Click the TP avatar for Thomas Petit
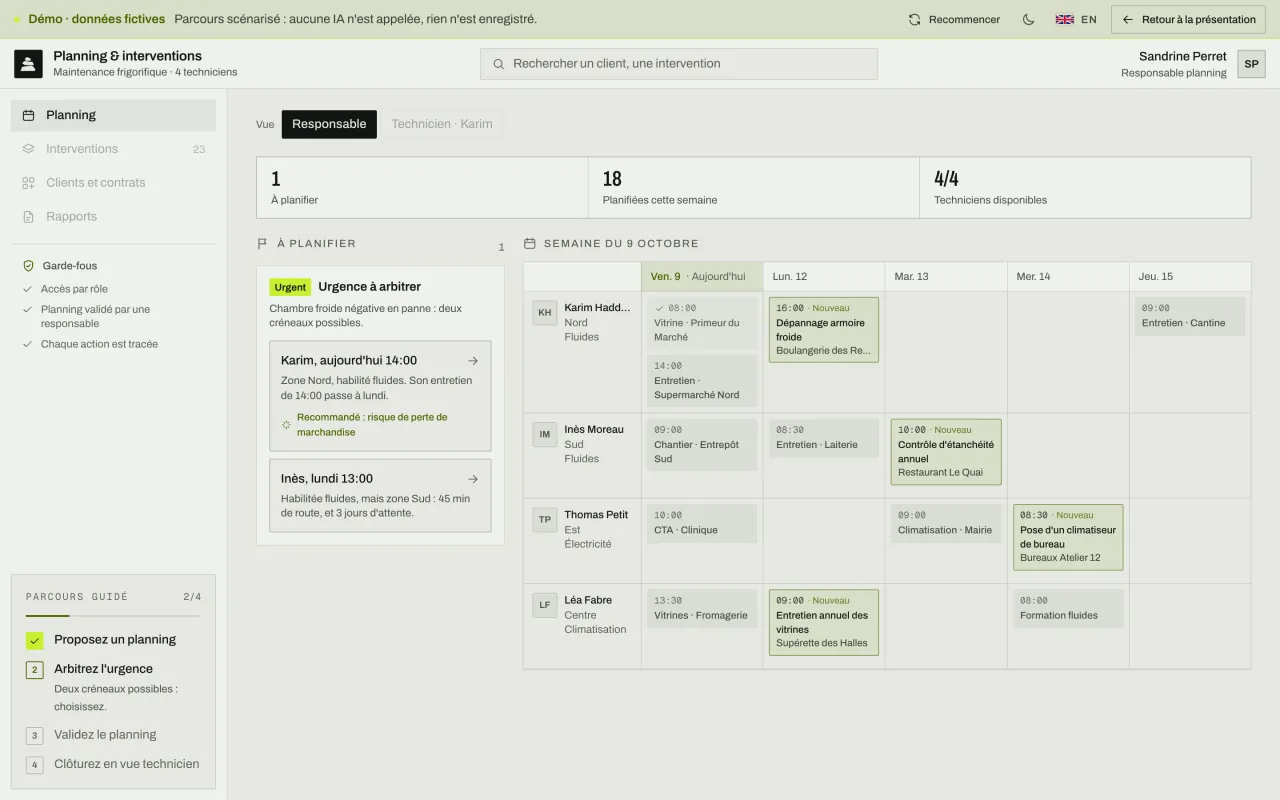Screen dimensions: 1280x800 pos(545,519)
